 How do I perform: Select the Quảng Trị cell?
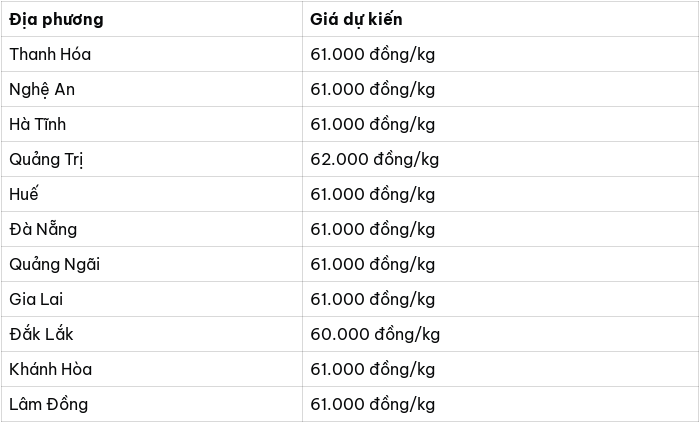152,159
